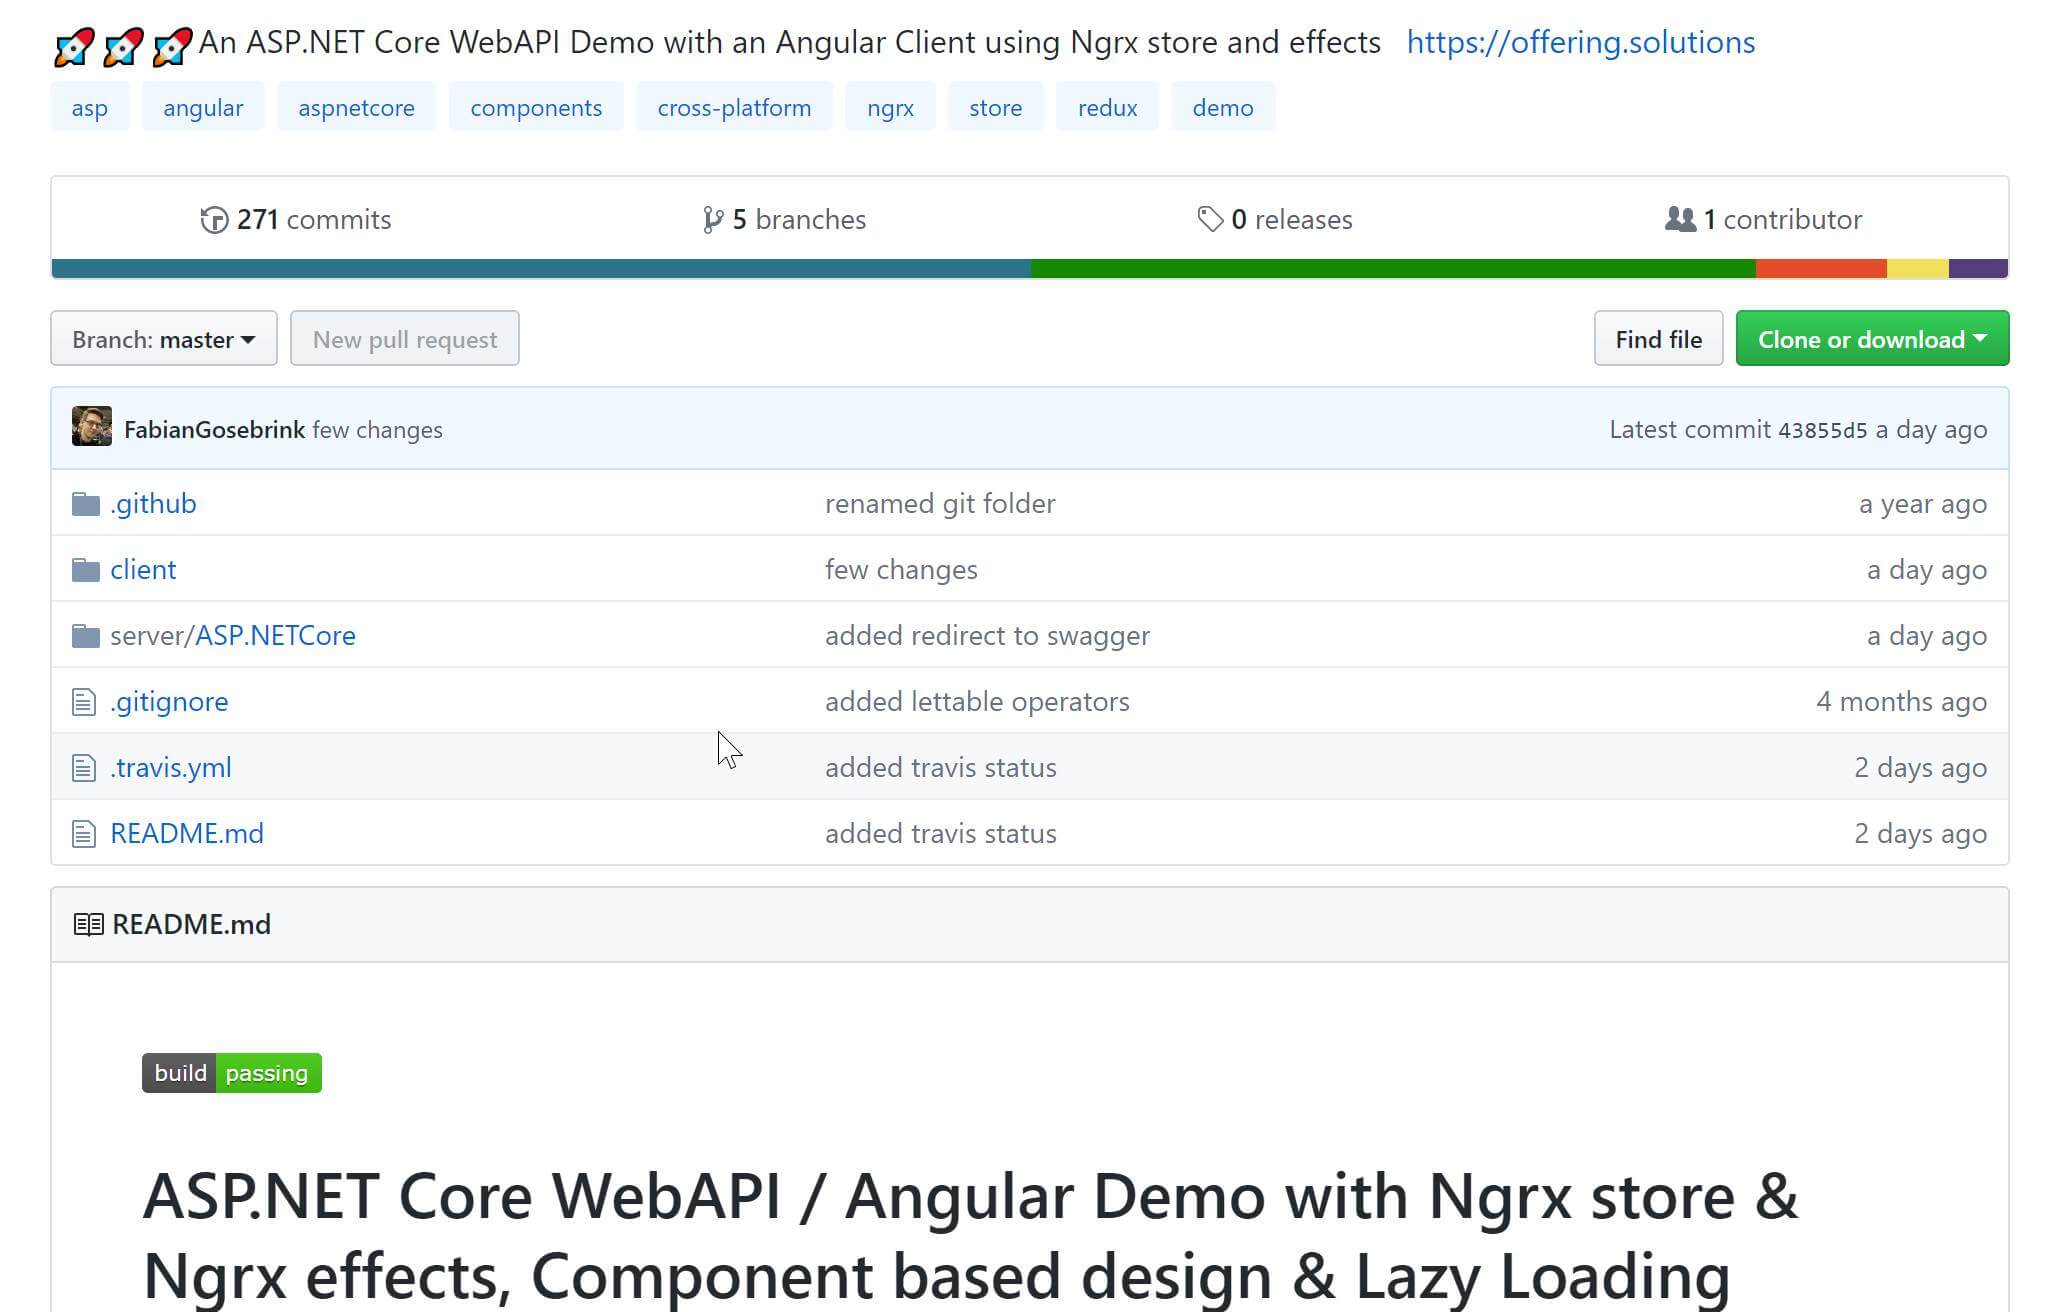Image resolution: width=2054 pixels, height=1312 pixels.
Task: Click the branches fork icon
Action: [x=712, y=219]
